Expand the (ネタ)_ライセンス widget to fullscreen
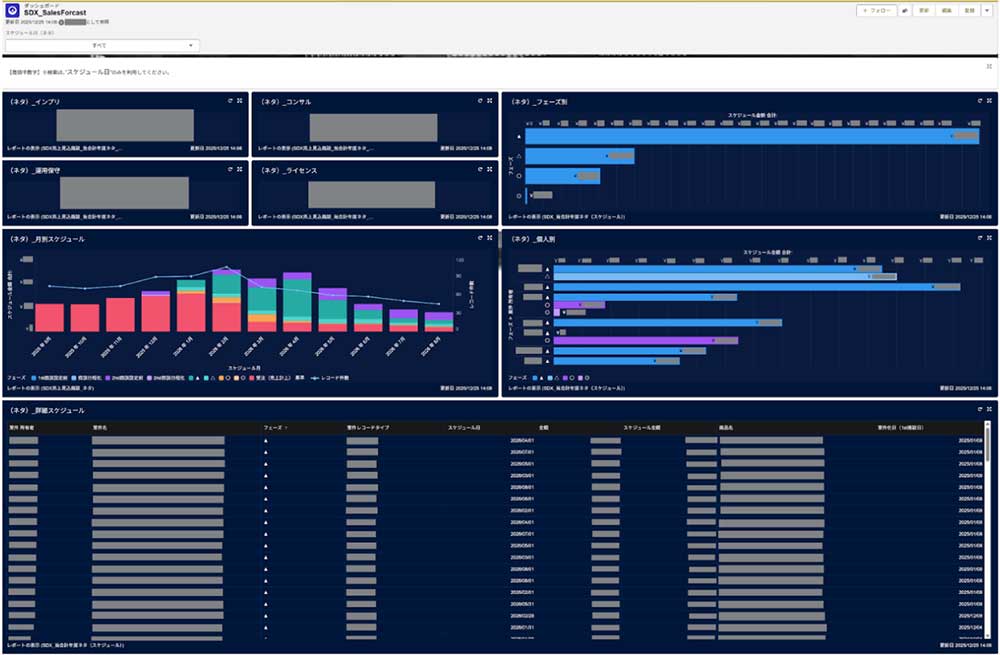 [x=489, y=170]
